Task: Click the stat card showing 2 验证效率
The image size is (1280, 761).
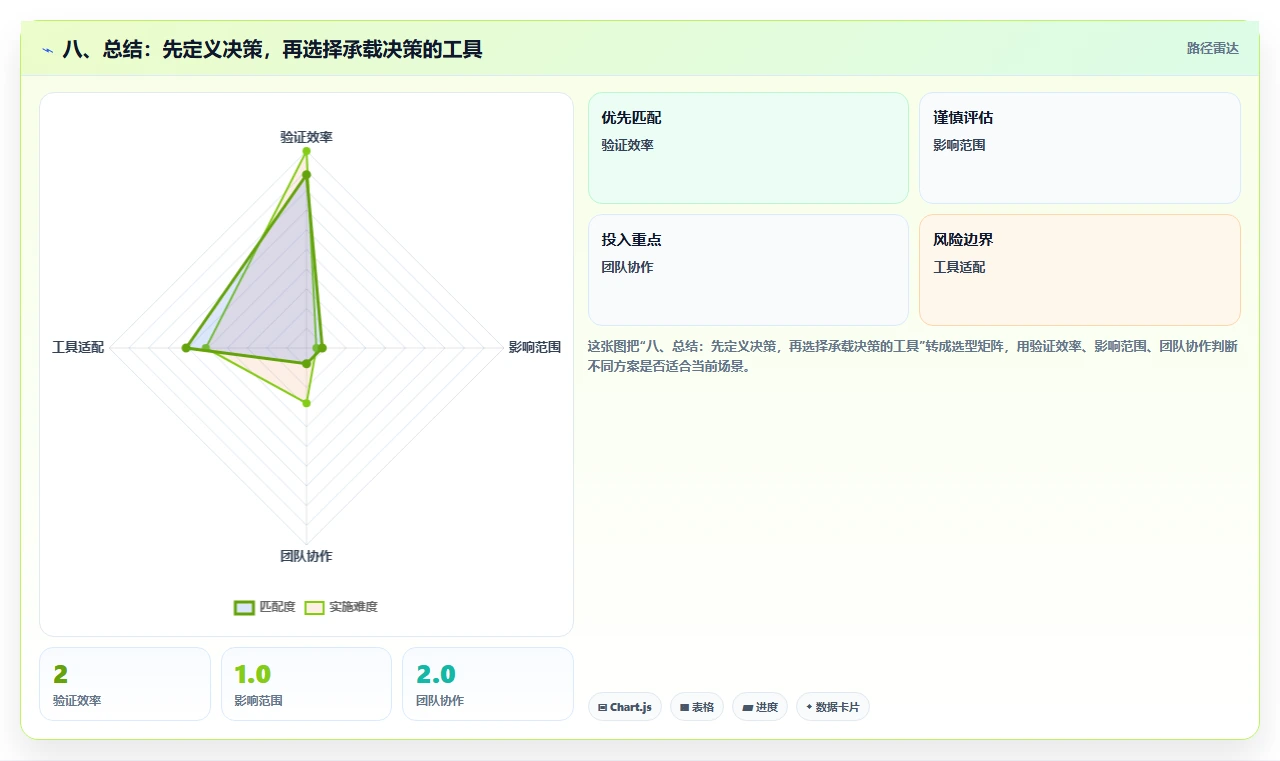Action: click(125, 684)
